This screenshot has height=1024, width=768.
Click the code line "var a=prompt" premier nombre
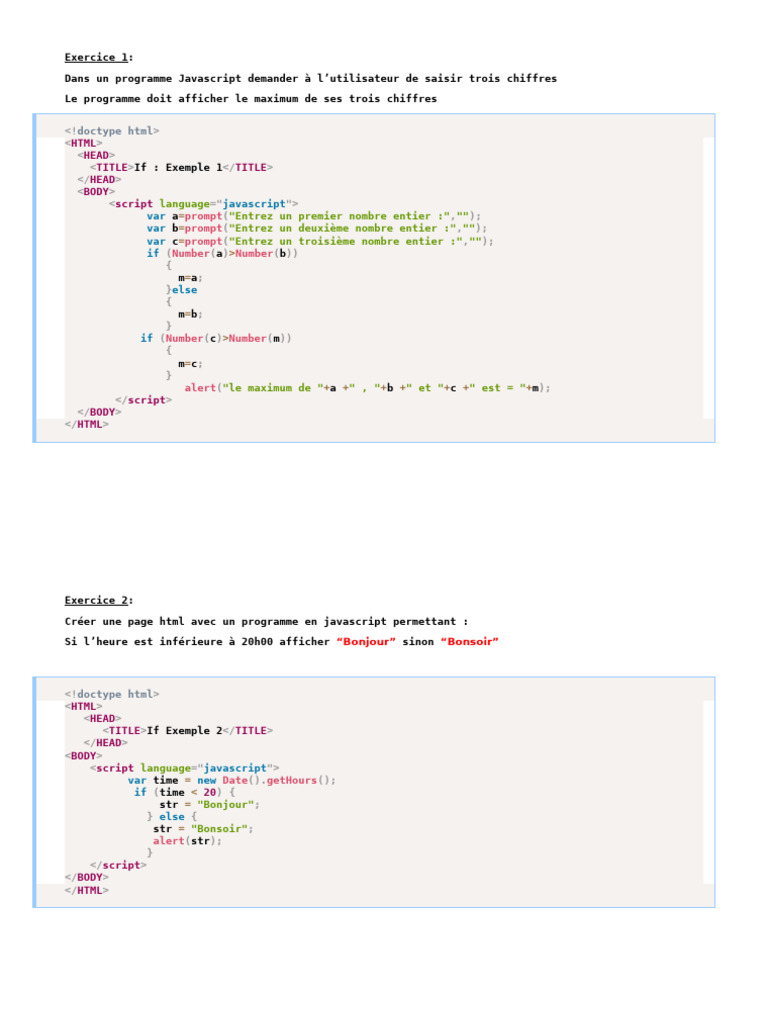click(x=313, y=216)
